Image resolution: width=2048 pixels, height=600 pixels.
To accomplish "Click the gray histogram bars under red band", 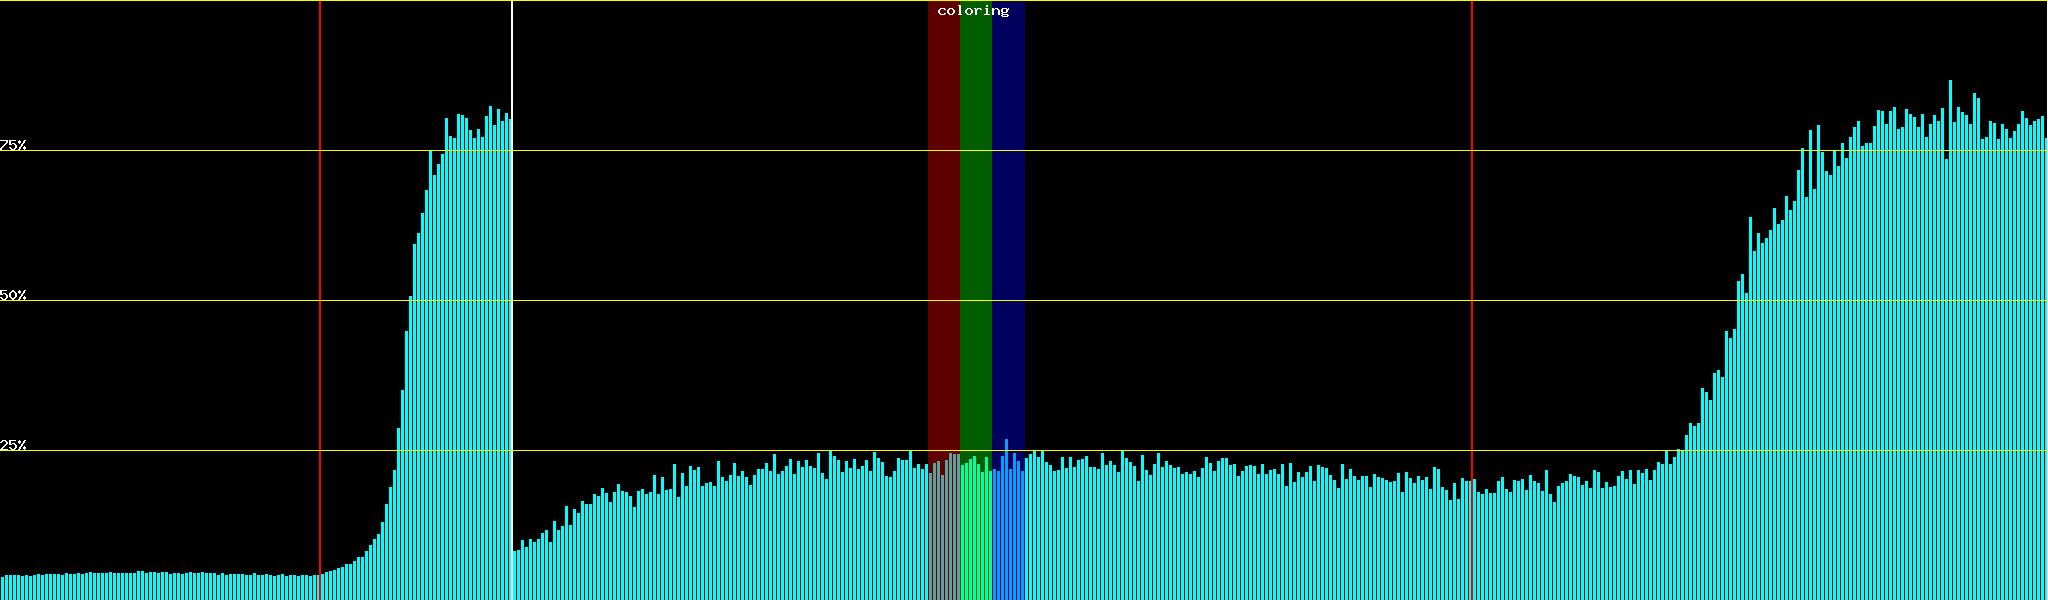I will pos(943,530).
